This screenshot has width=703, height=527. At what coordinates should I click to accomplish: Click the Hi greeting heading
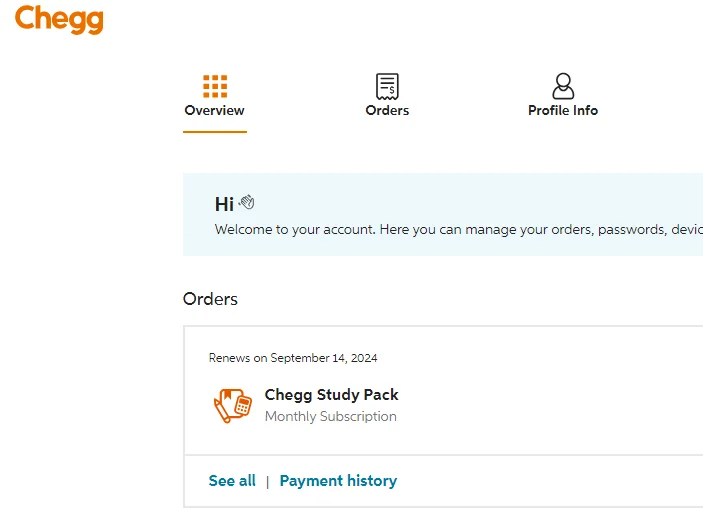pos(224,204)
